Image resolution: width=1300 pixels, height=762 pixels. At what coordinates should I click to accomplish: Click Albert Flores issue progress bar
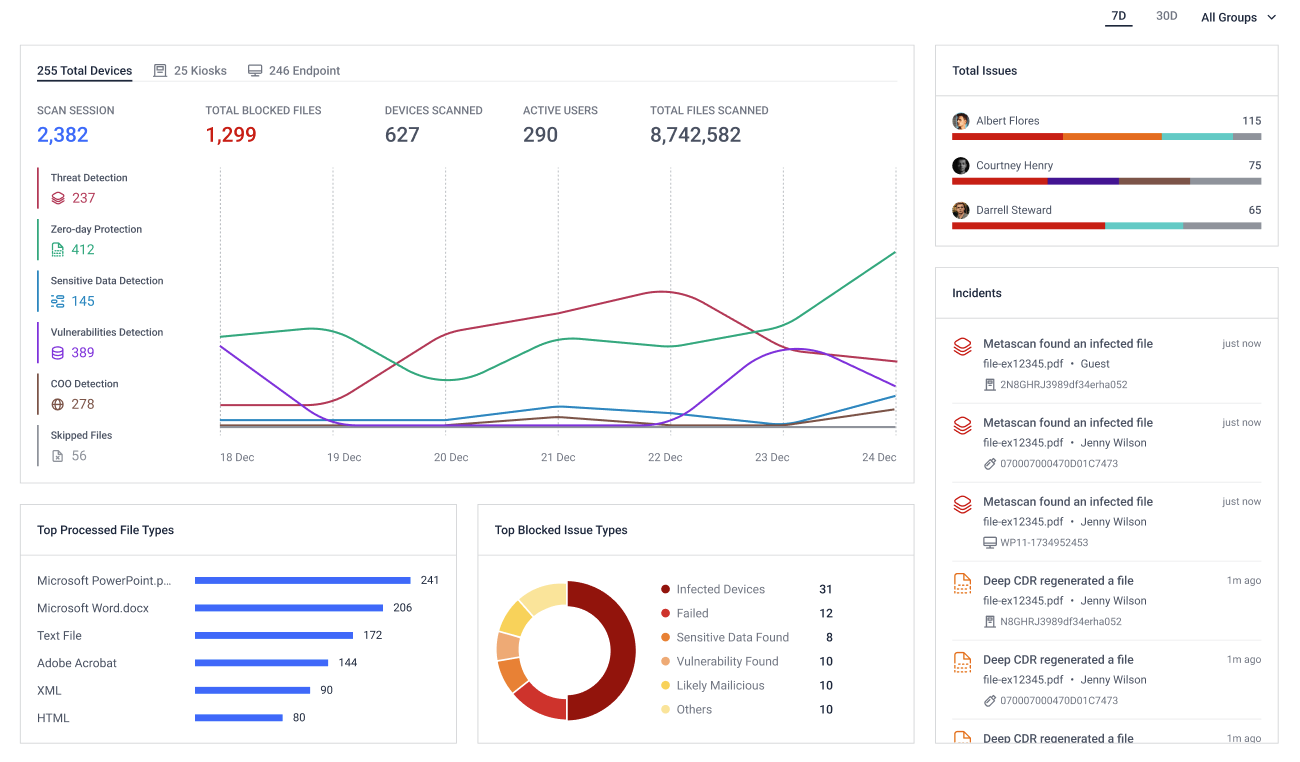(x=1107, y=137)
